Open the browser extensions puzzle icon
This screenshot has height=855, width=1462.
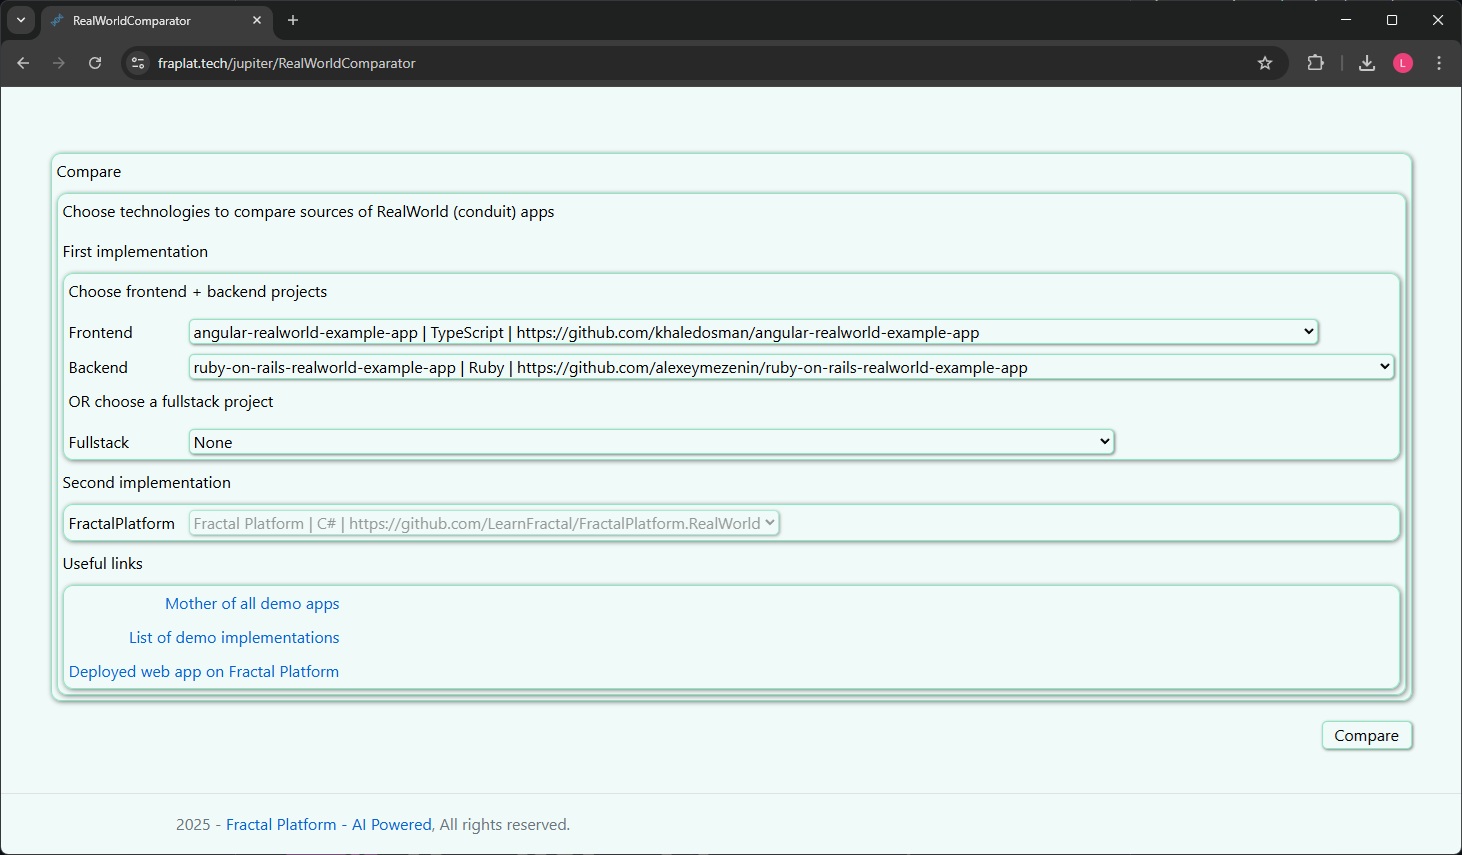pos(1315,63)
